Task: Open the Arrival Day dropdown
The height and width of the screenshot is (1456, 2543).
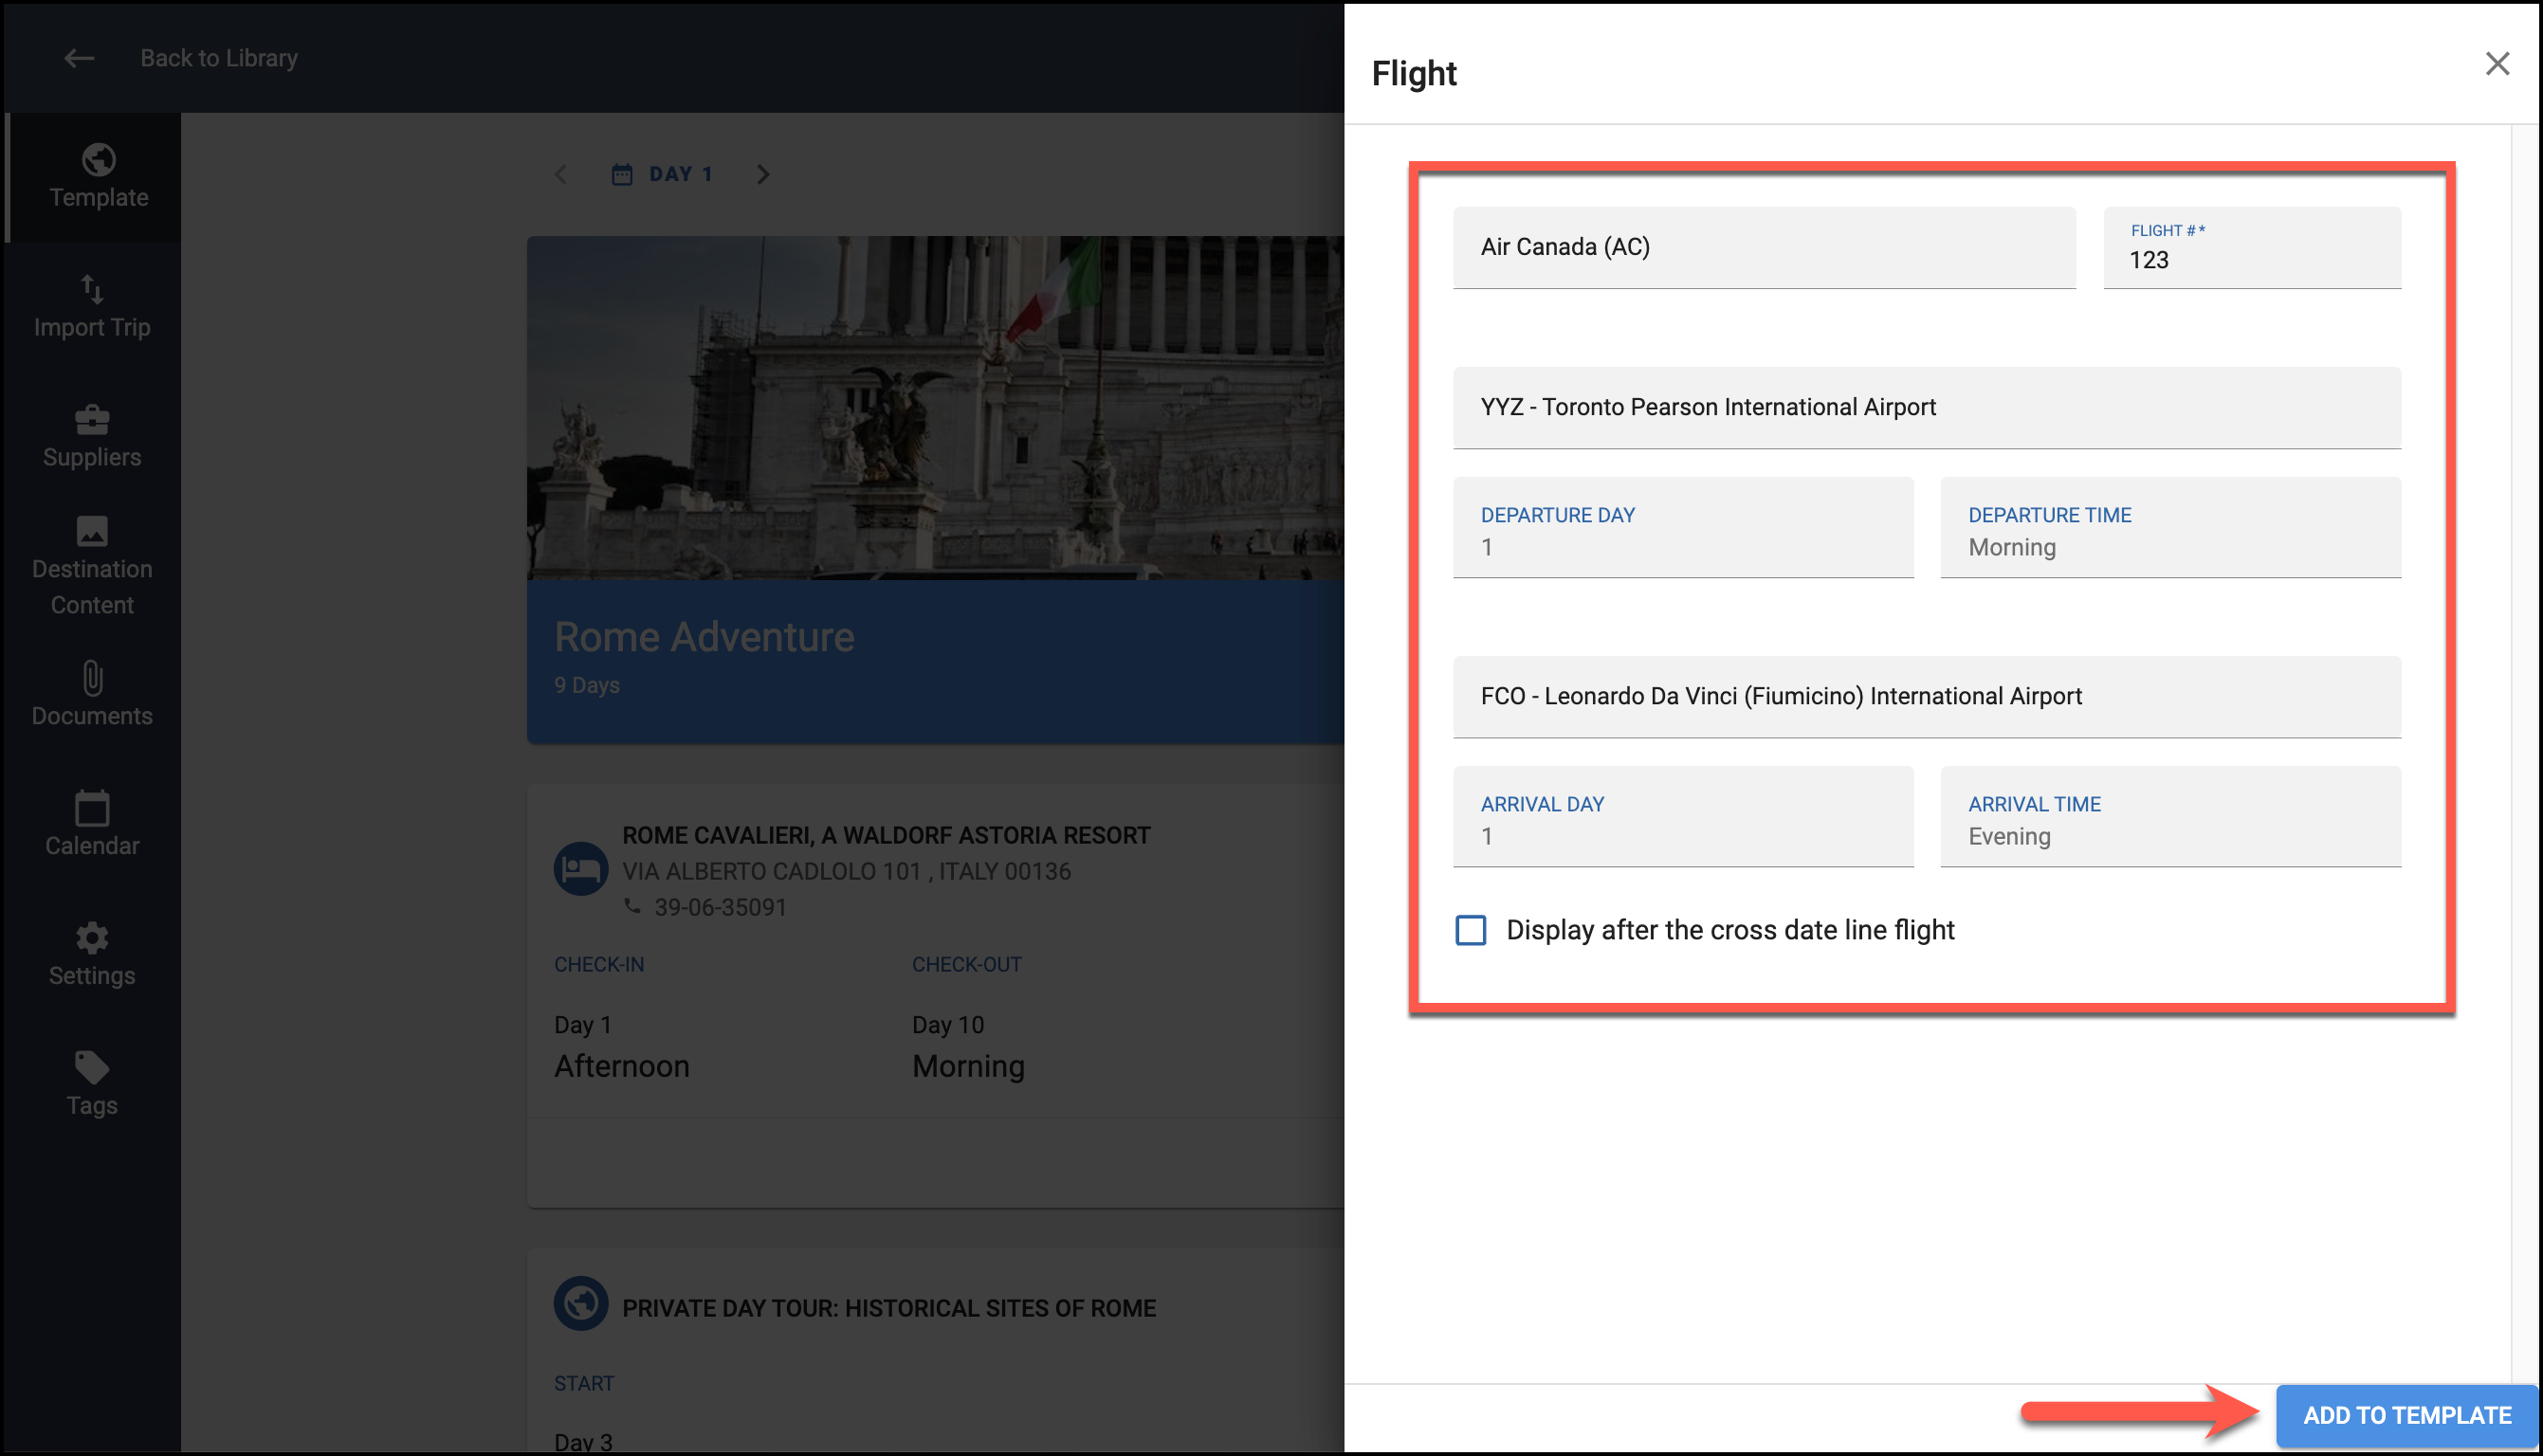Action: click(1683, 816)
